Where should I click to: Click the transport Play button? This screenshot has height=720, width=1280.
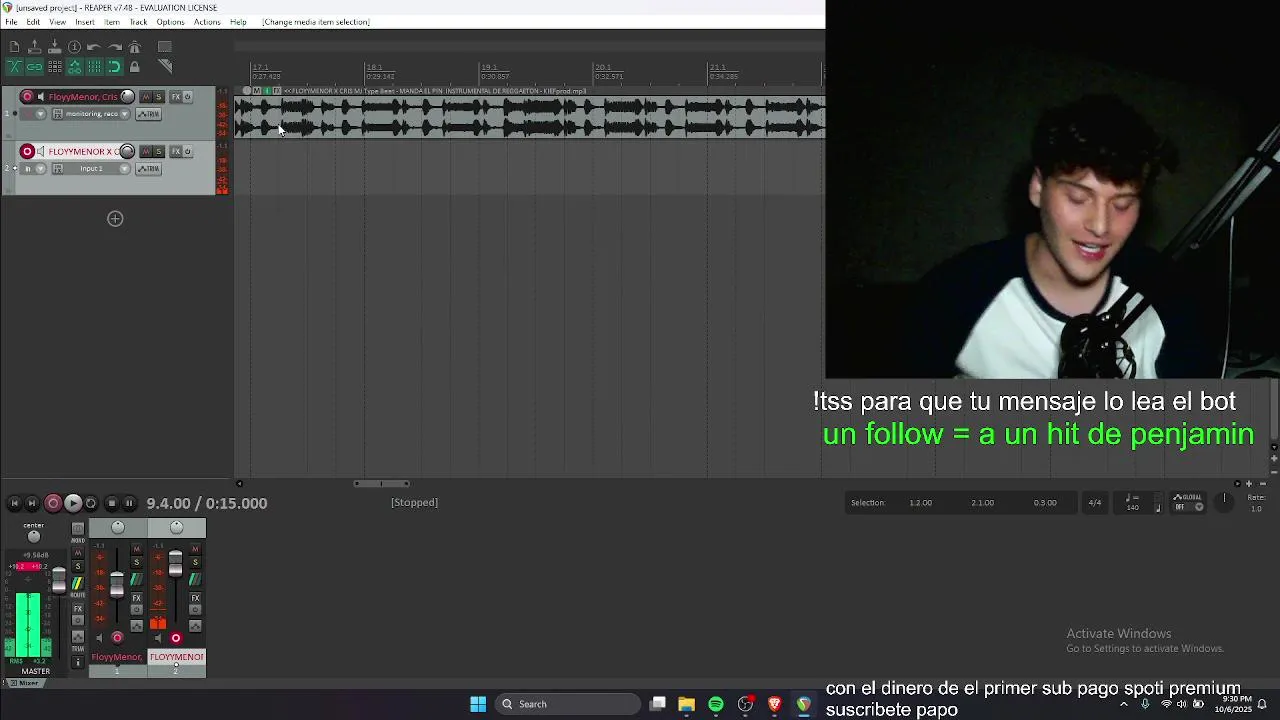[x=73, y=503]
